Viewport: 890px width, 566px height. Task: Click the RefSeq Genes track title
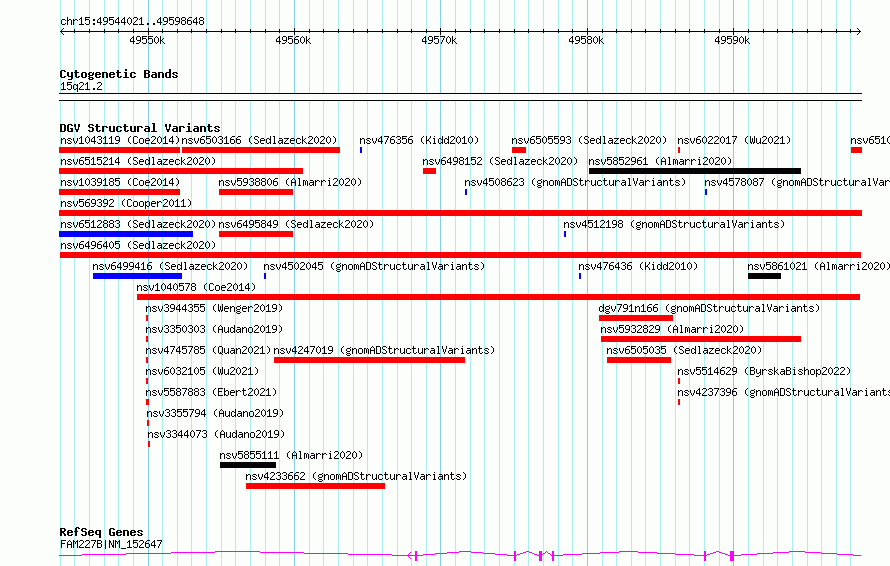point(101,533)
